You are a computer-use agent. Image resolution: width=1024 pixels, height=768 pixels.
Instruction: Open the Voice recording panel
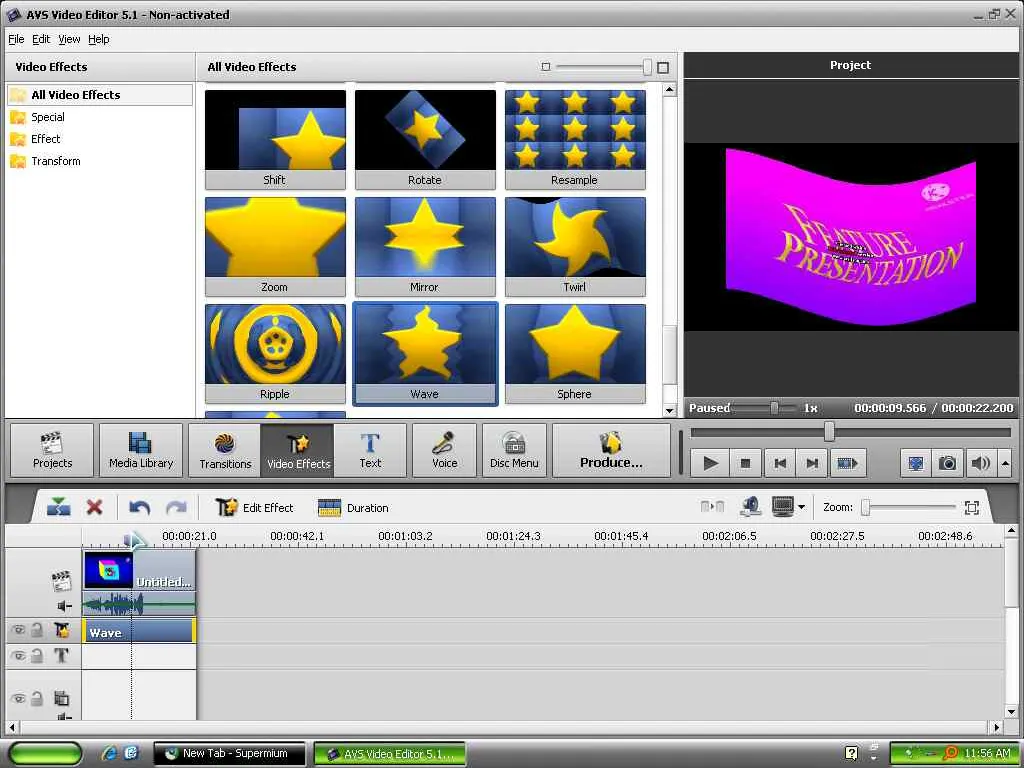click(x=445, y=451)
